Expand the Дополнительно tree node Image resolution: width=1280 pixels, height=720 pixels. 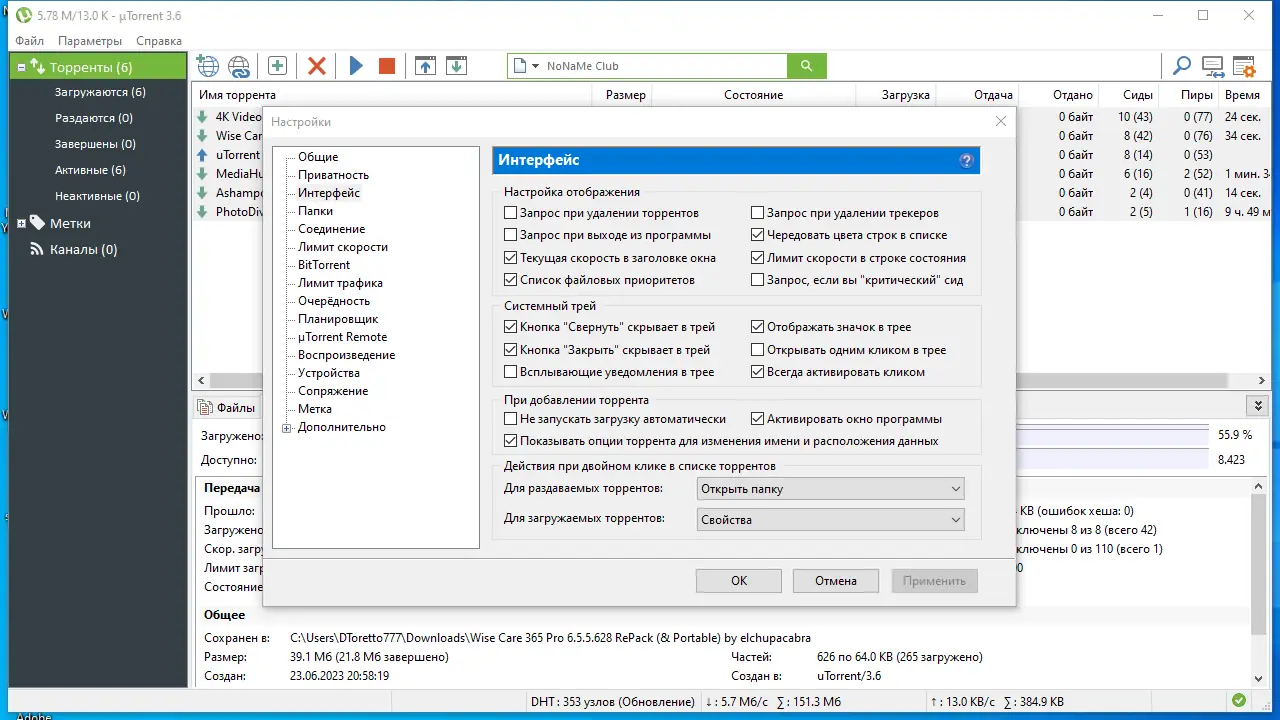(287, 428)
